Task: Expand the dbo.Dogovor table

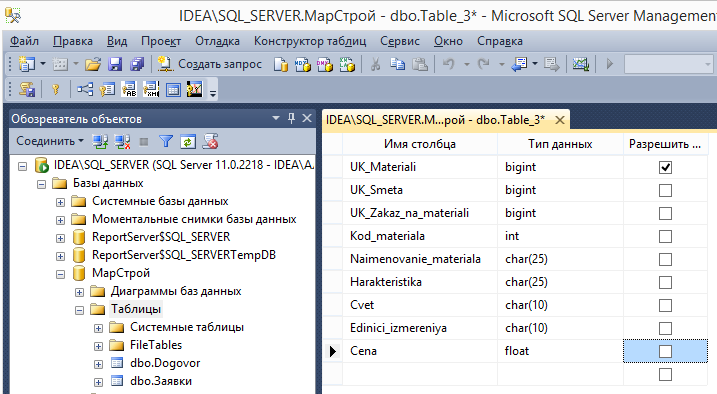Action: (x=98, y=364)
